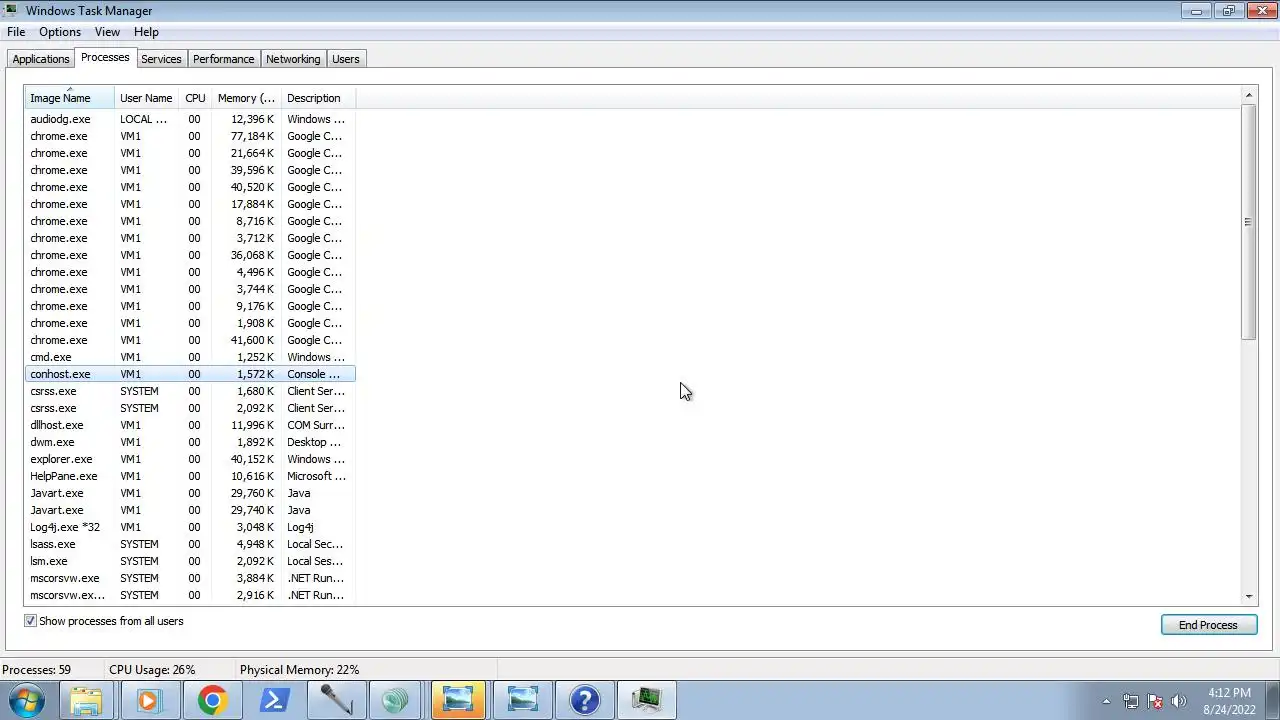This screenshot has height=720, width=1280.
Task: Select csrss.exe using 1,680 K memory
Action: pos(190,391)
